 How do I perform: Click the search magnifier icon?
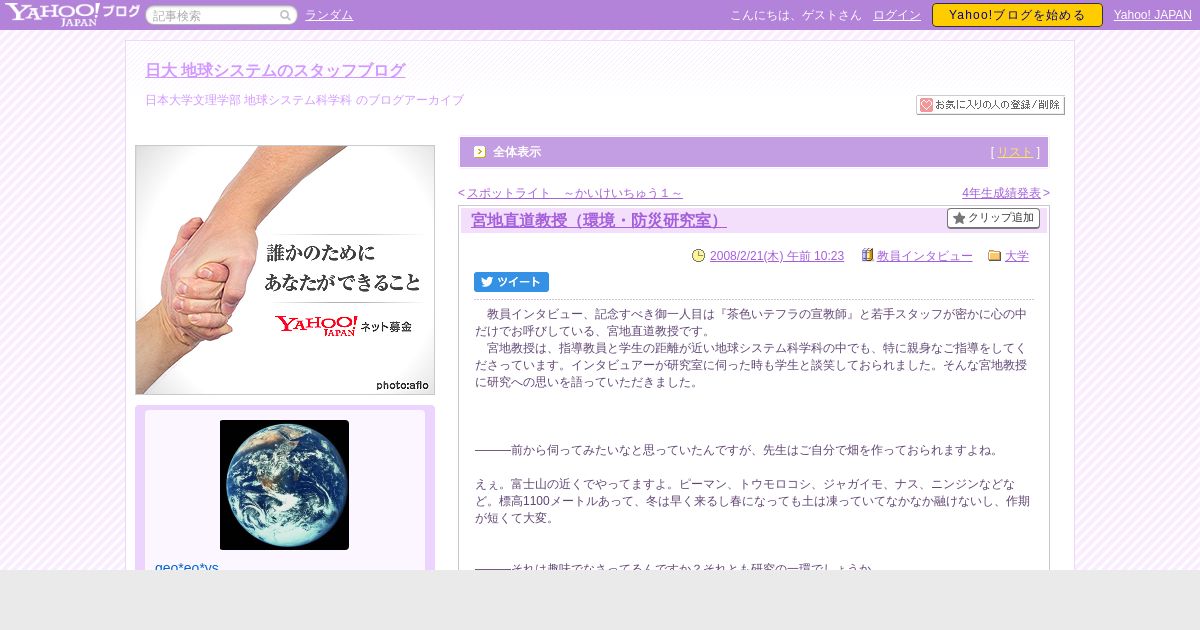[285, 16]
